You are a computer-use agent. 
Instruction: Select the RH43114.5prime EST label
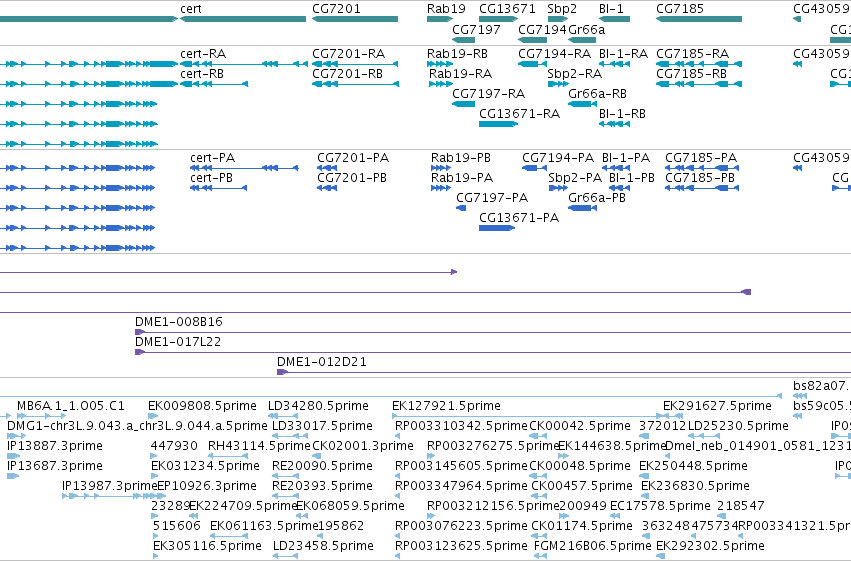(x=259, y=446)
